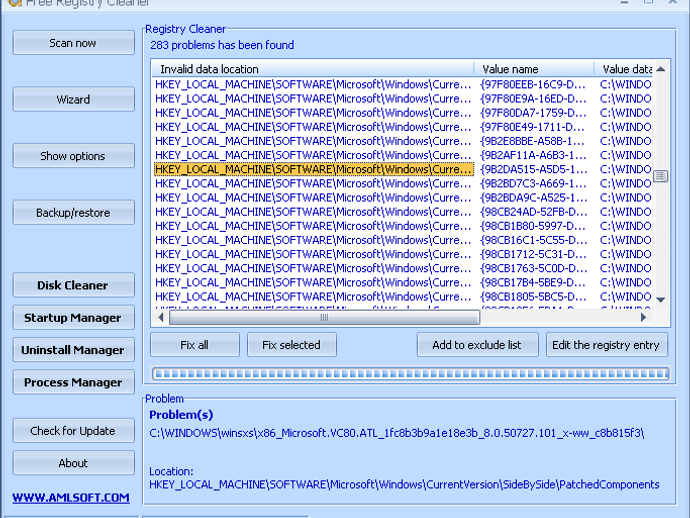
Task: Select row with value {98CB1B80-5997-D...
Action: [x=403, y=226]
